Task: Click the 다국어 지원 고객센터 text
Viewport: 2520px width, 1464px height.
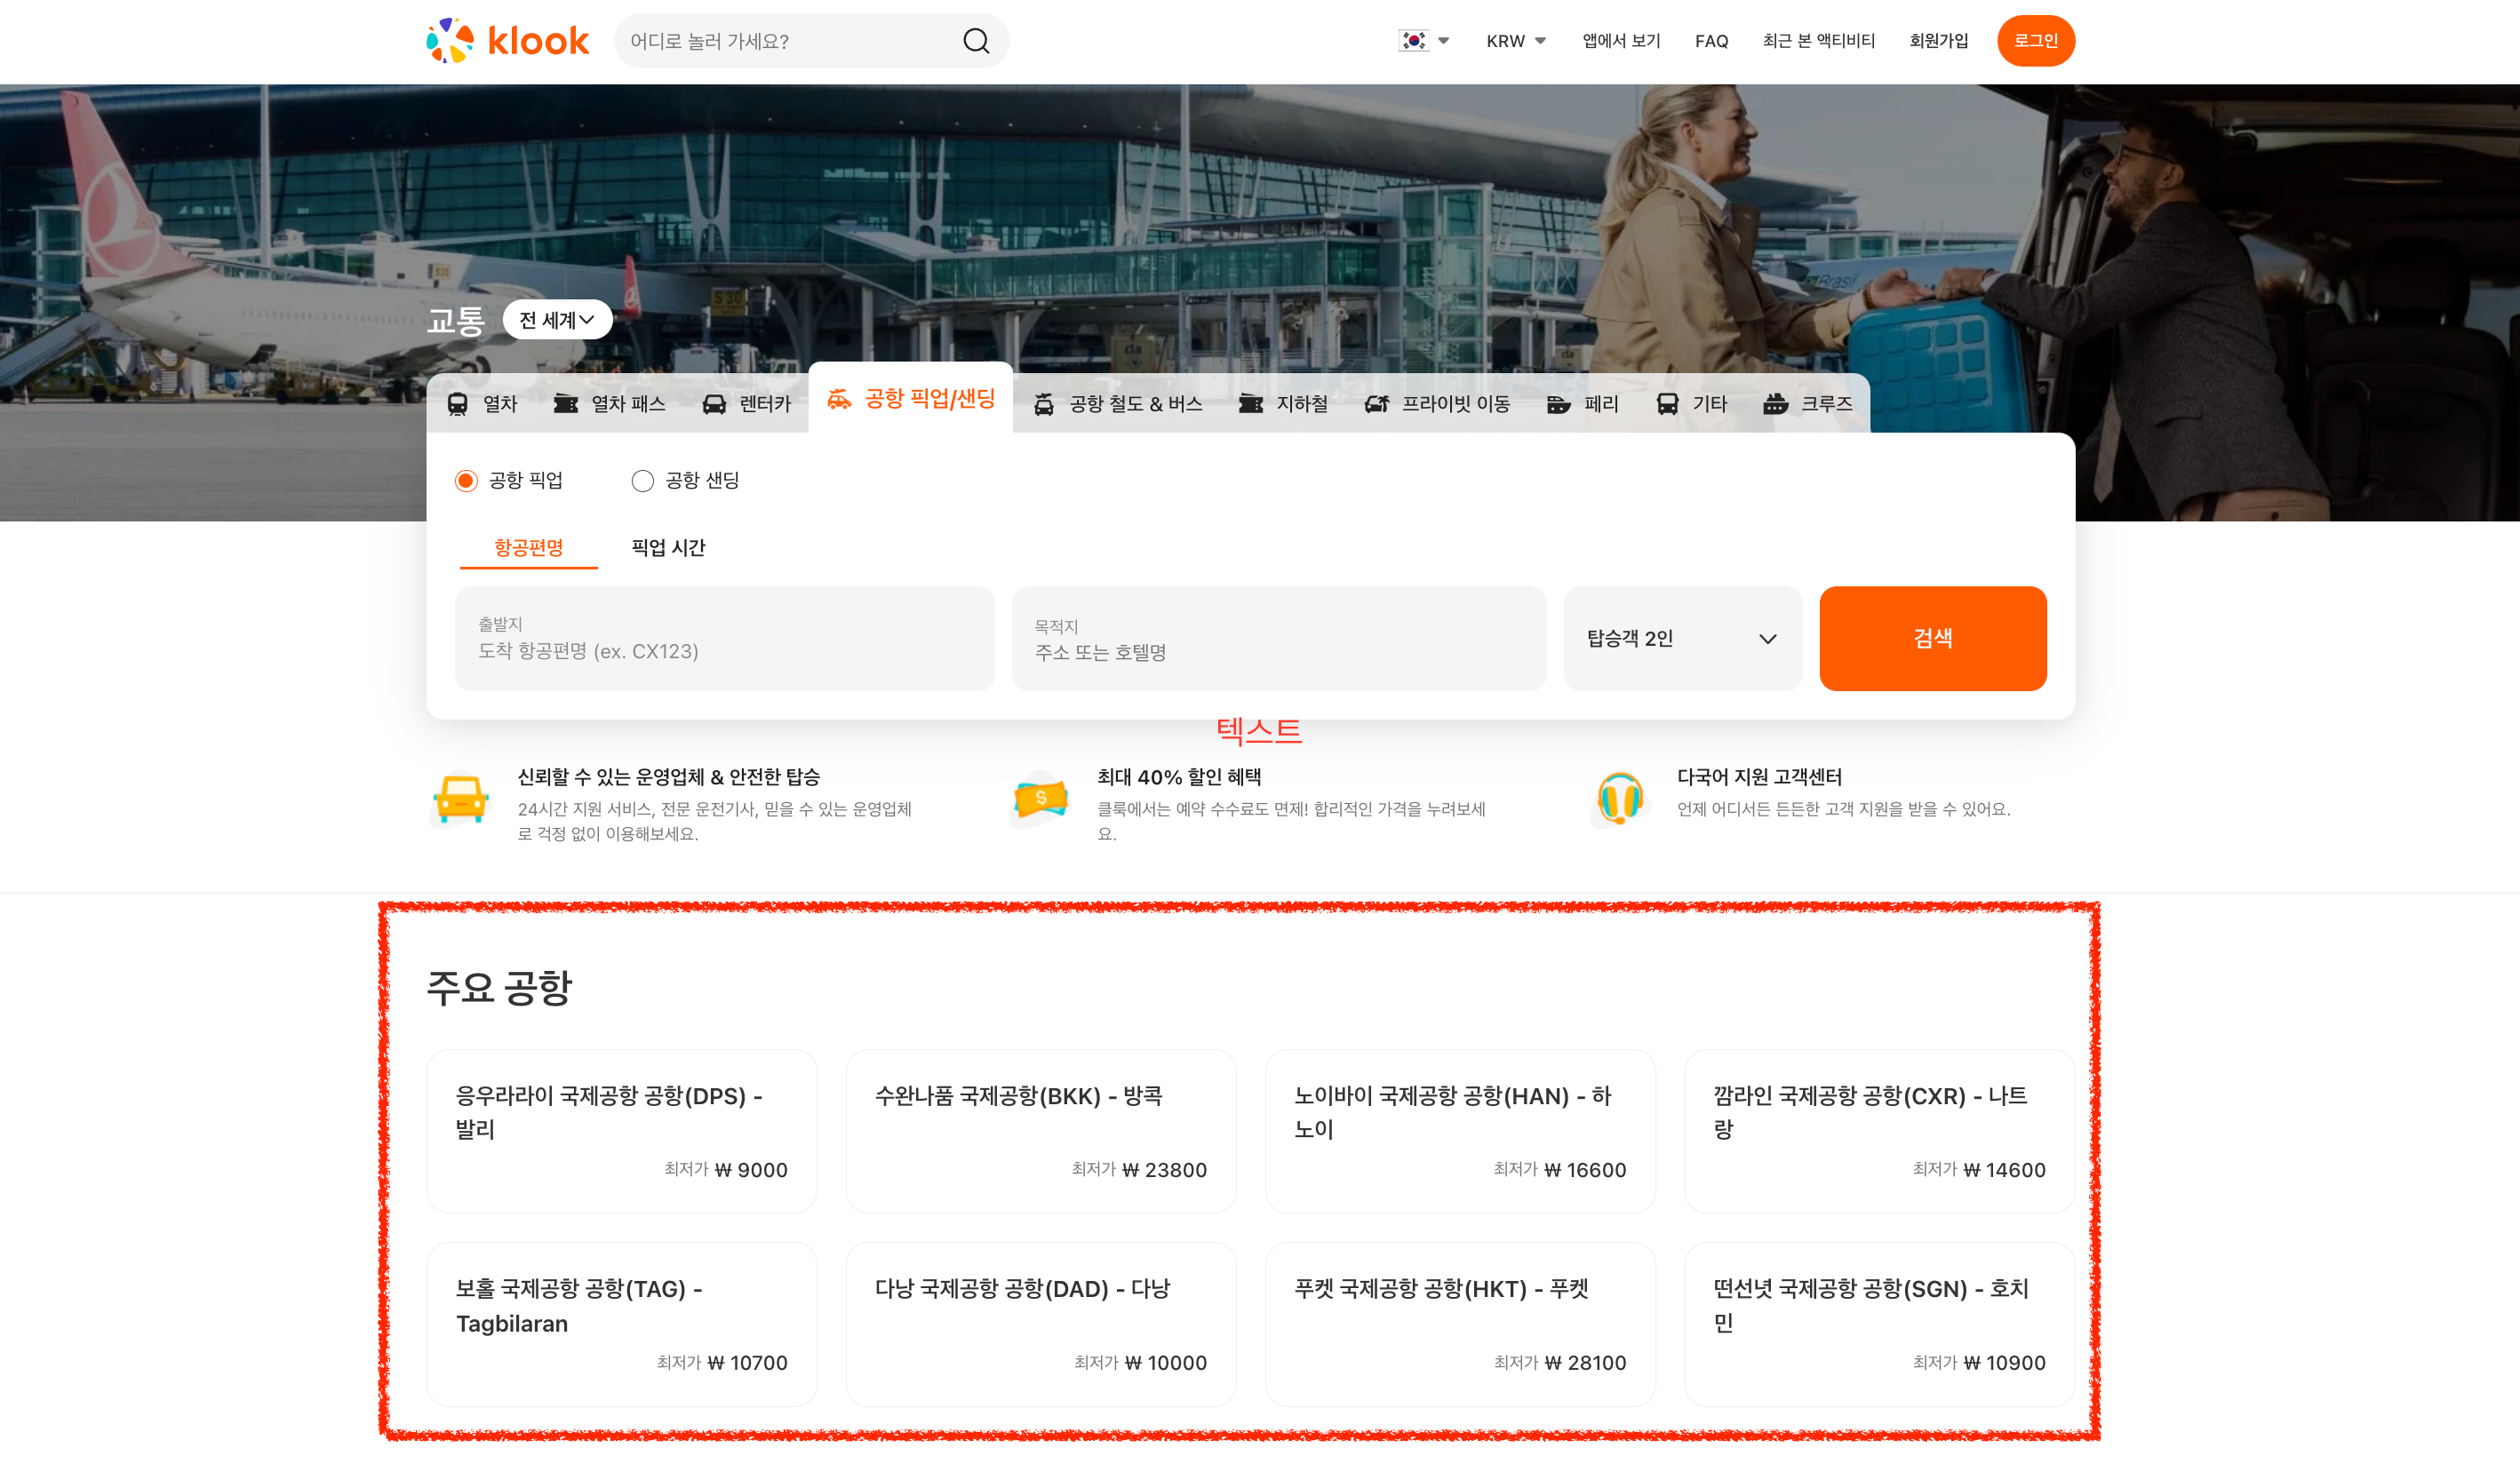Action: tap(1759, 777)
